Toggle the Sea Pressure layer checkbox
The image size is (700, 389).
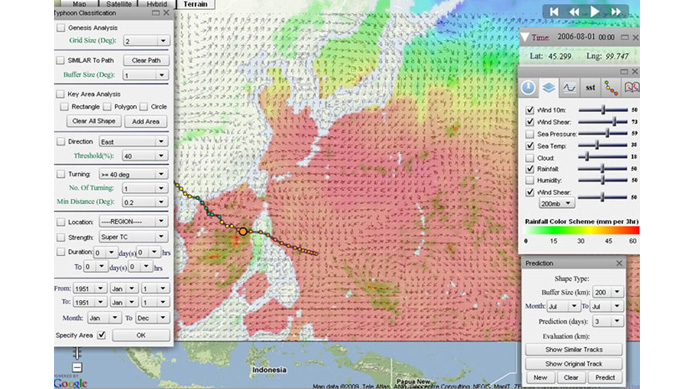[529, 134]
